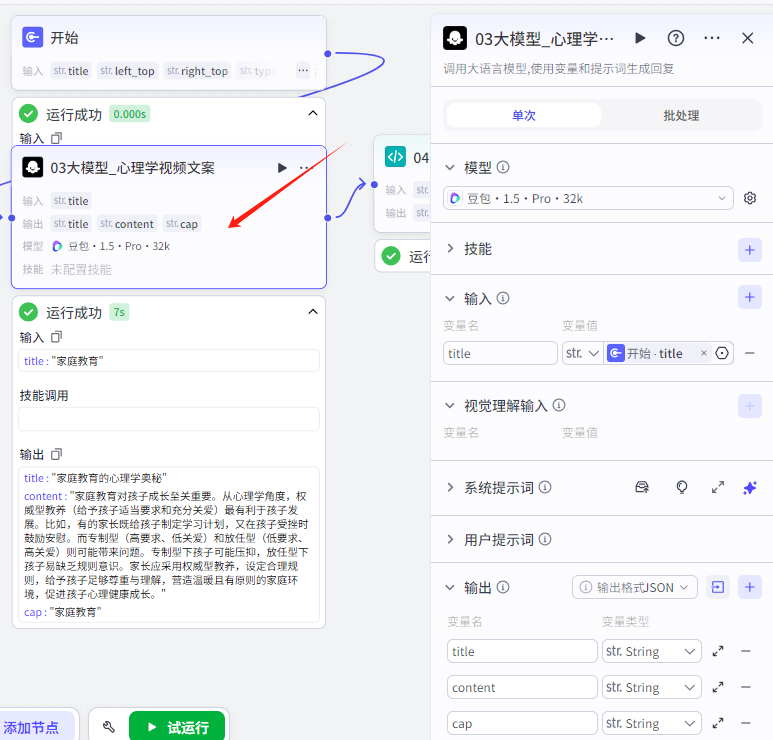Click 试运行 test run button

(177, 727)
